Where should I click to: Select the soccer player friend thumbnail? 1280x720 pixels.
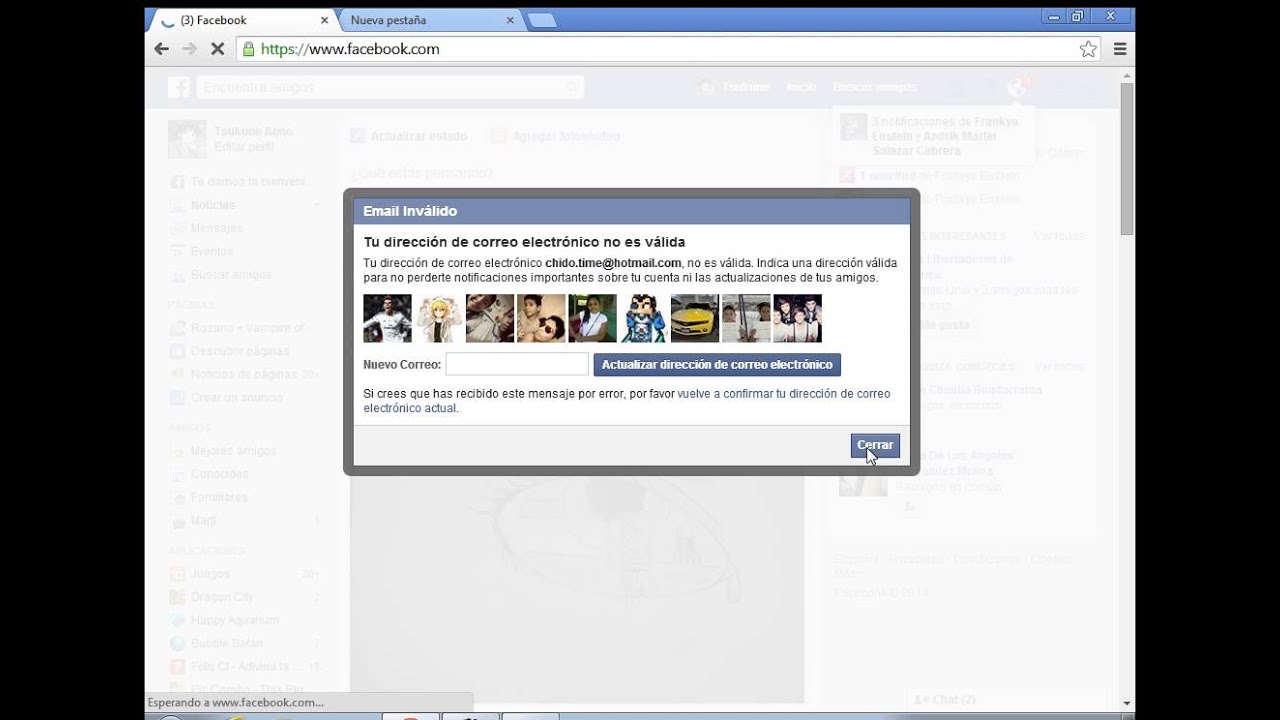pyautogui.click(x=387, y=319)
